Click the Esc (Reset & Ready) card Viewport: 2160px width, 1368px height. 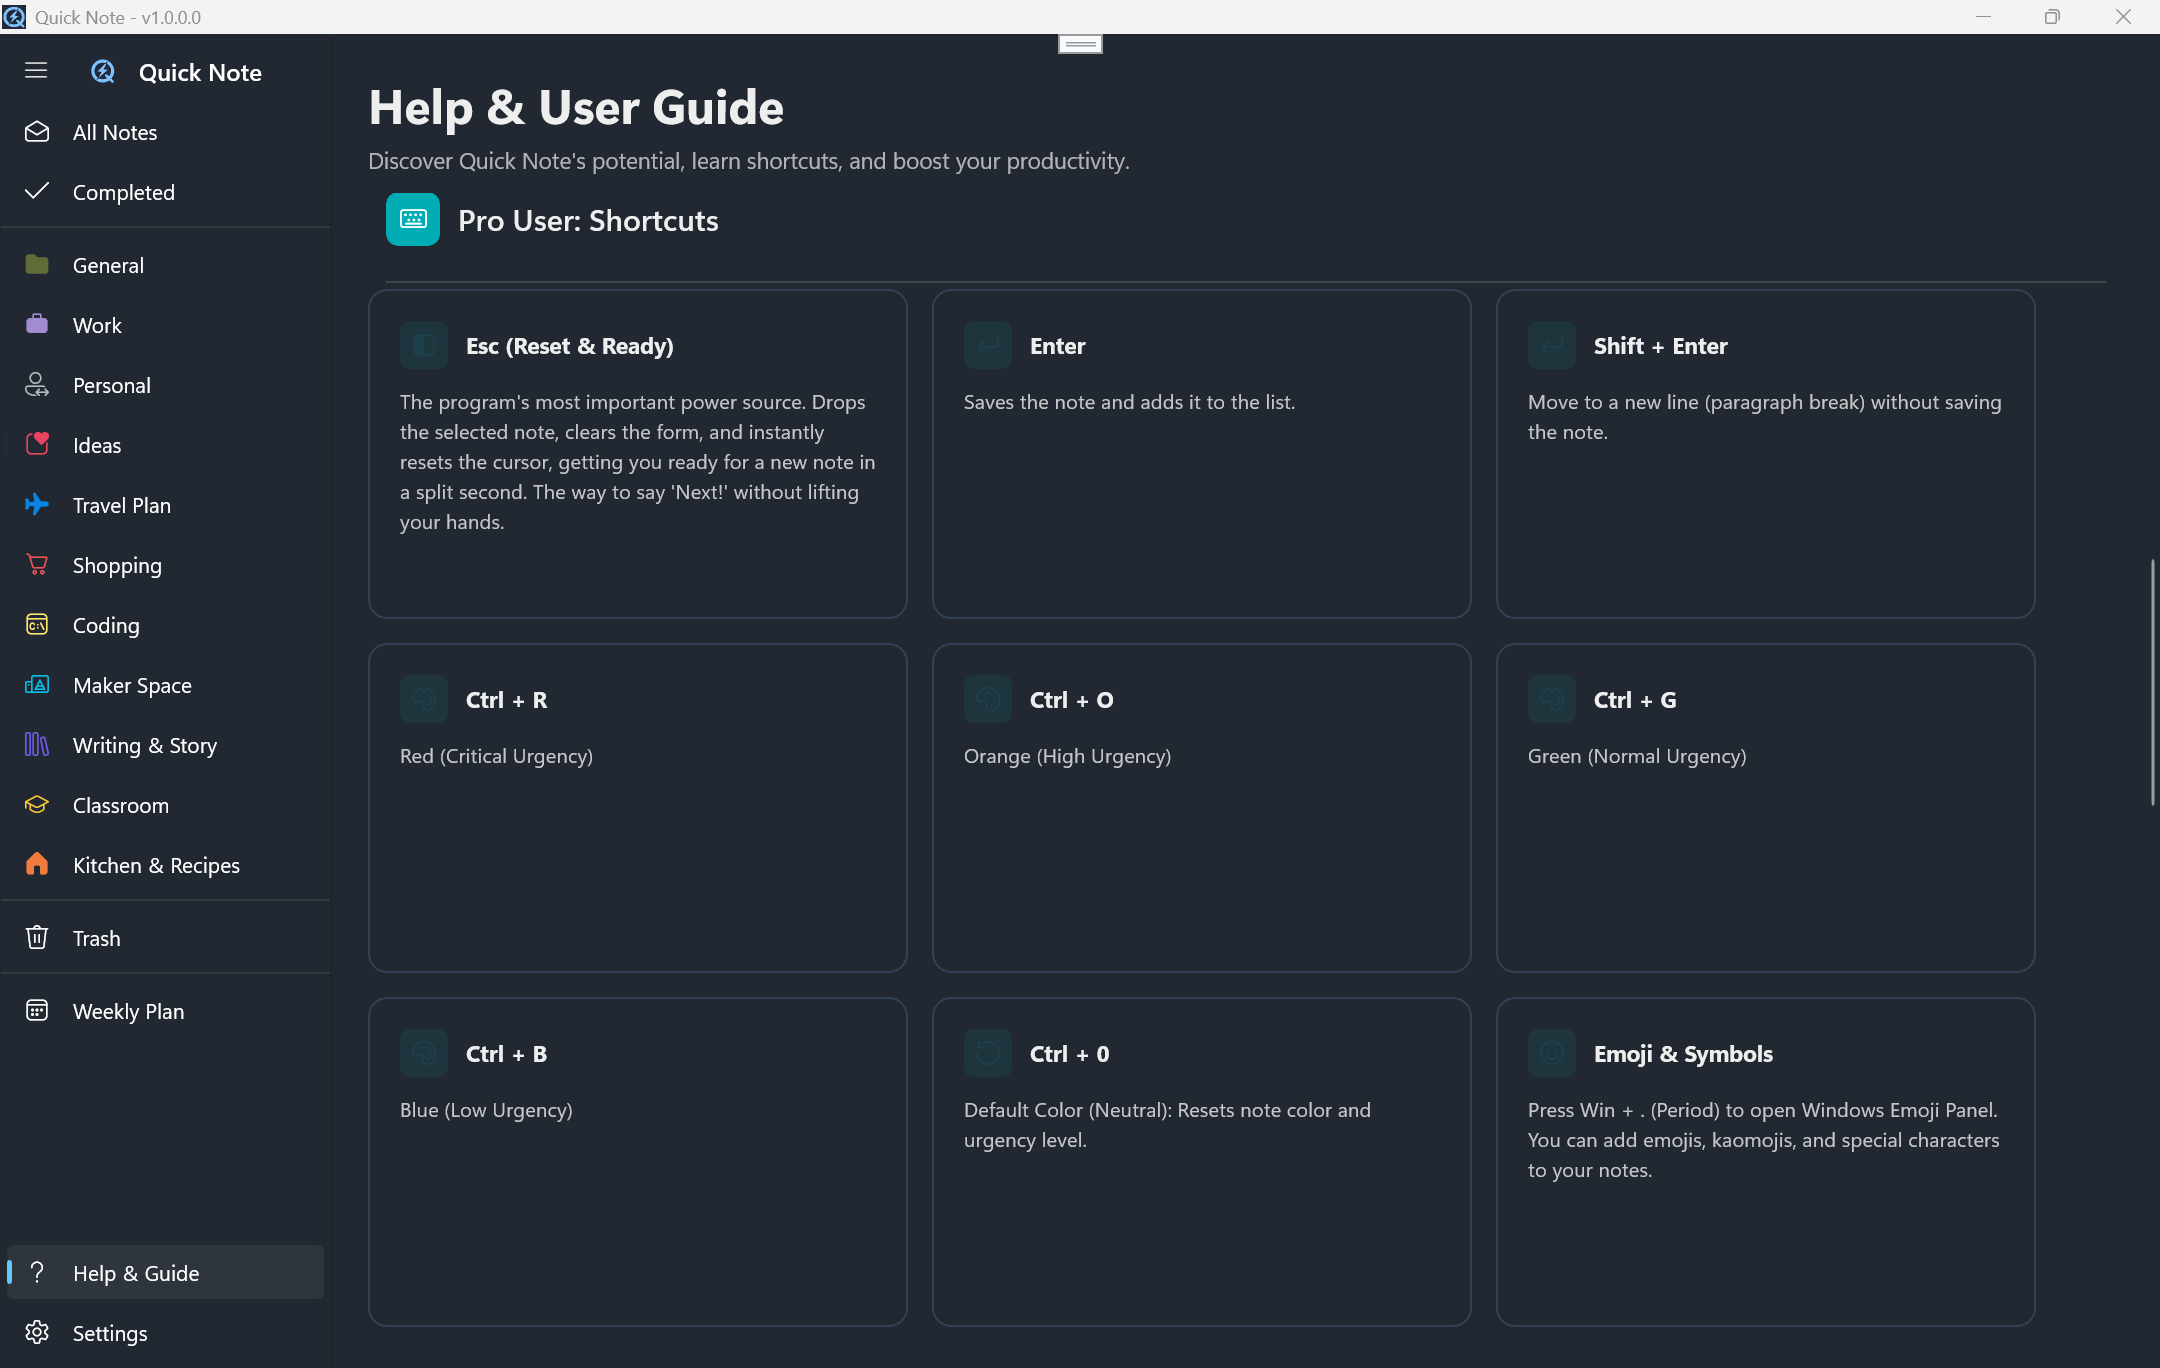tap(637, 453)
